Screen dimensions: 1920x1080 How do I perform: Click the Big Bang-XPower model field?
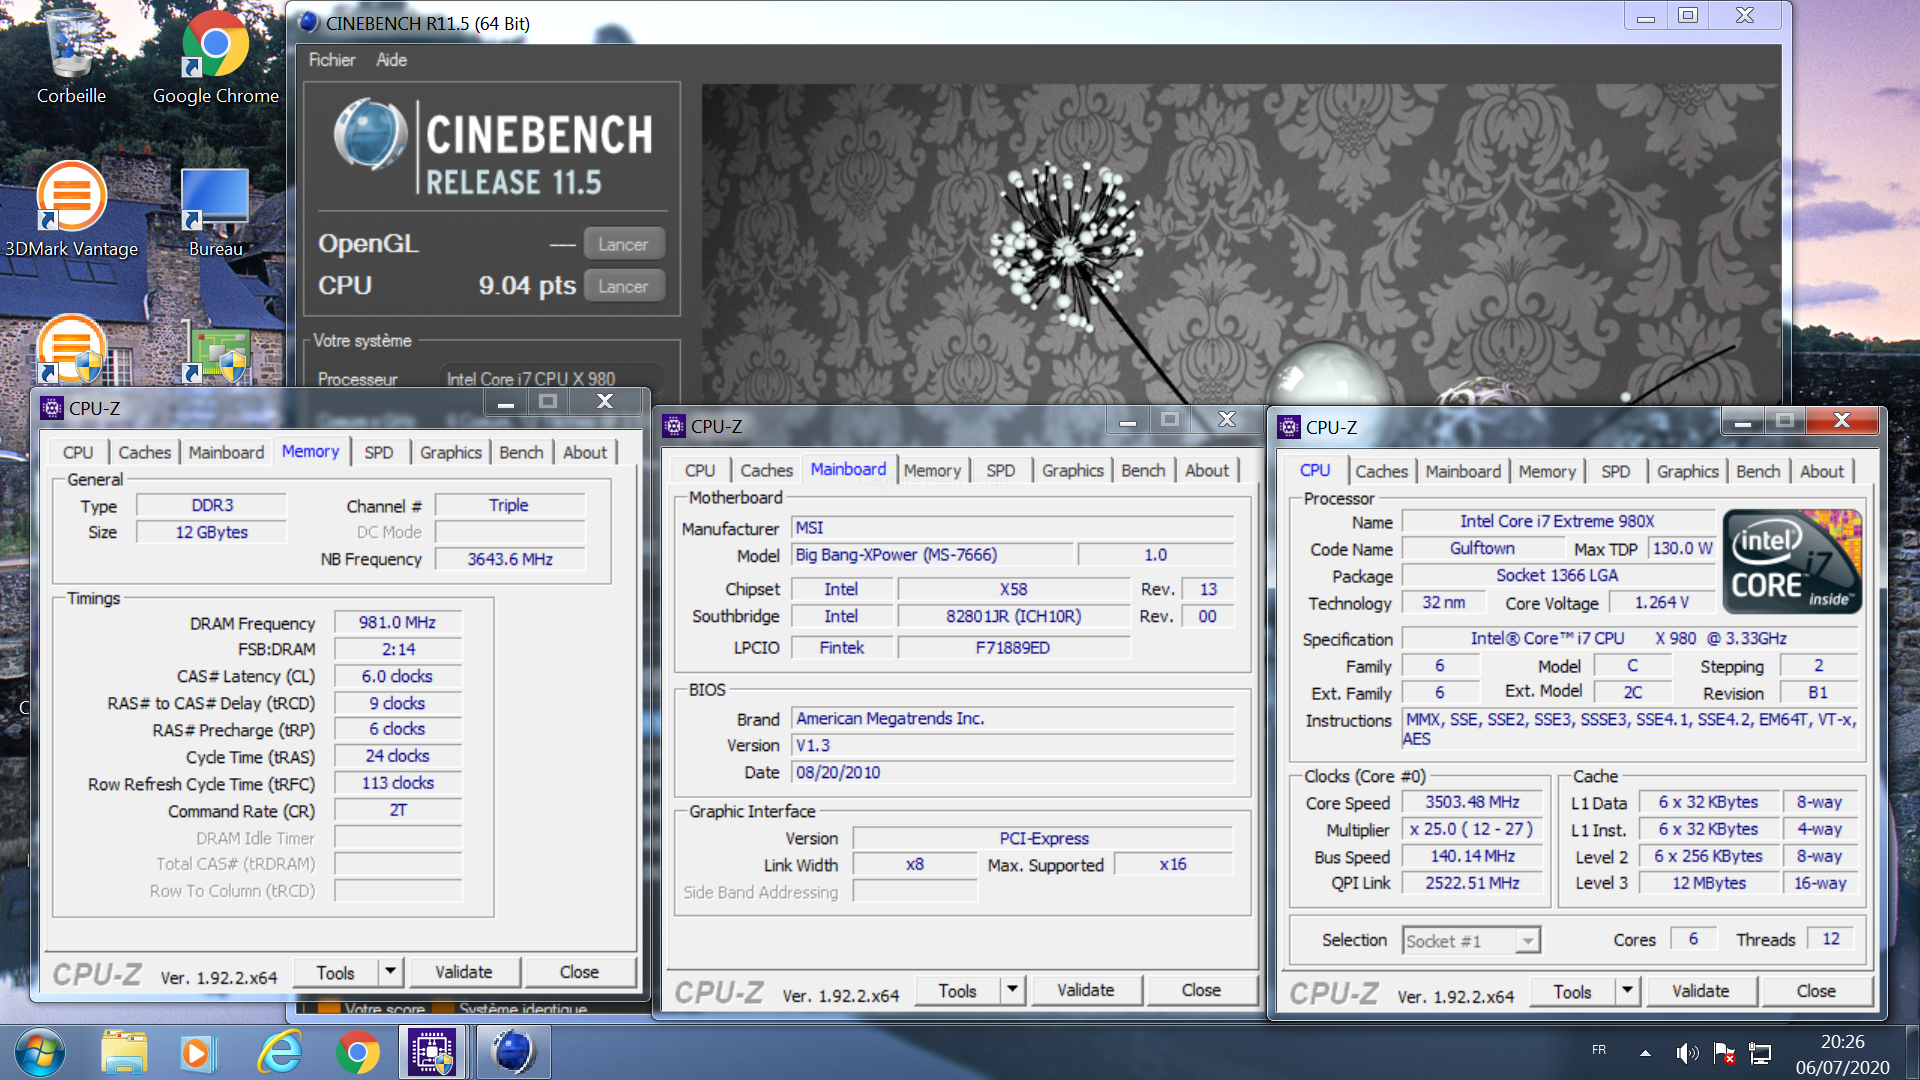[x=932, y=554]
